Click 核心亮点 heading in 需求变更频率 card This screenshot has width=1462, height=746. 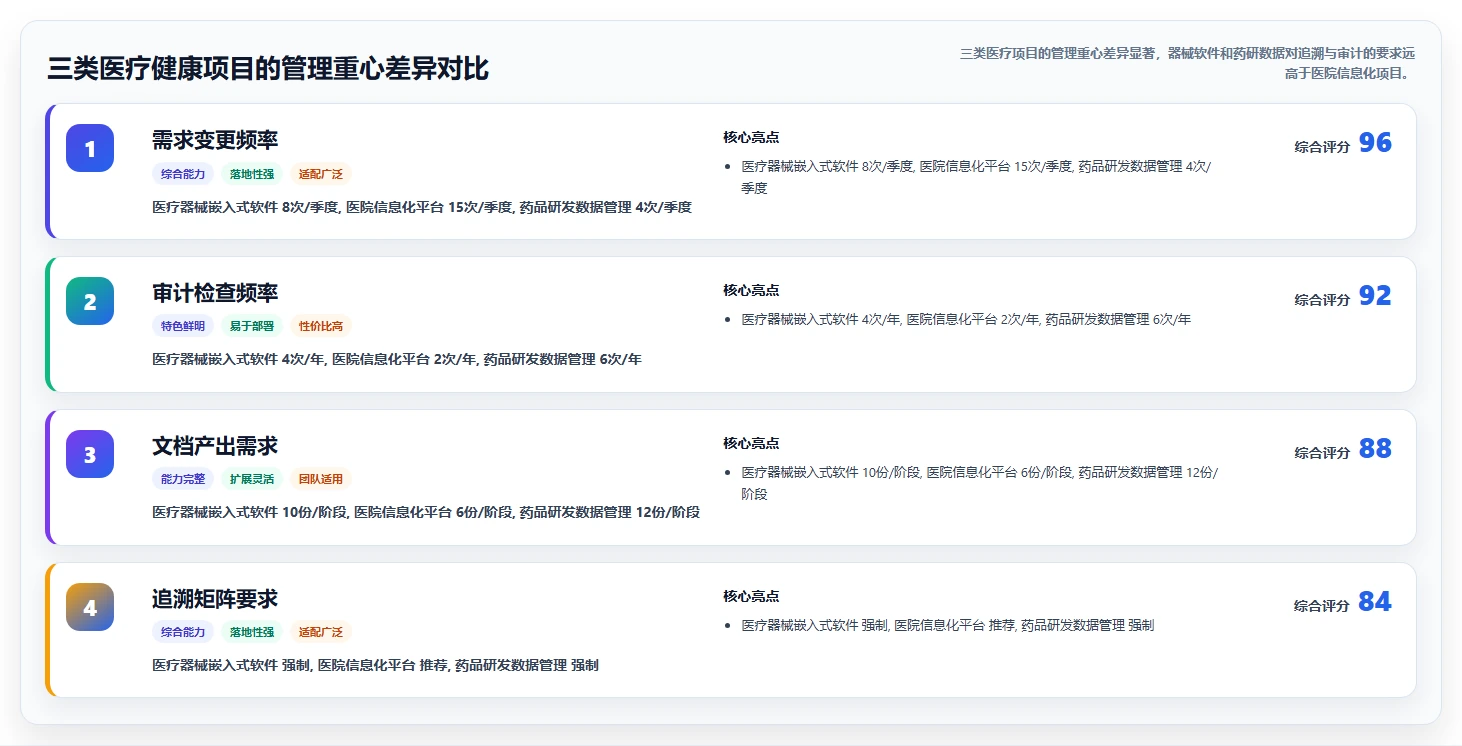pyautogui.click(x=751, y=137)
